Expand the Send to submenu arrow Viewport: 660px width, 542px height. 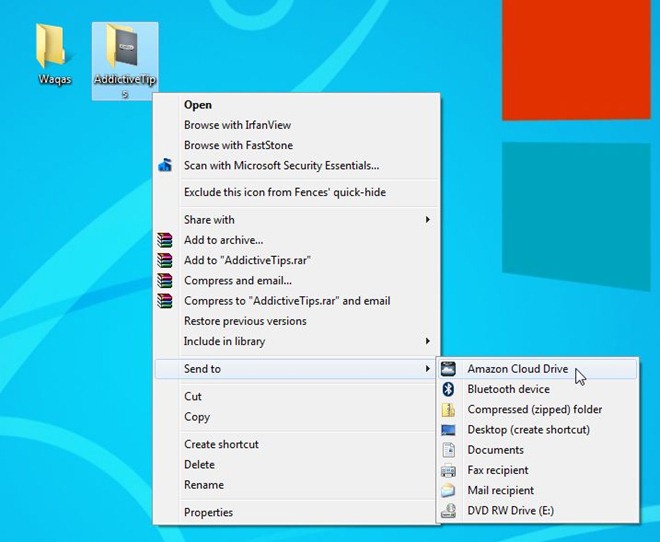click(x=427, y=369)
